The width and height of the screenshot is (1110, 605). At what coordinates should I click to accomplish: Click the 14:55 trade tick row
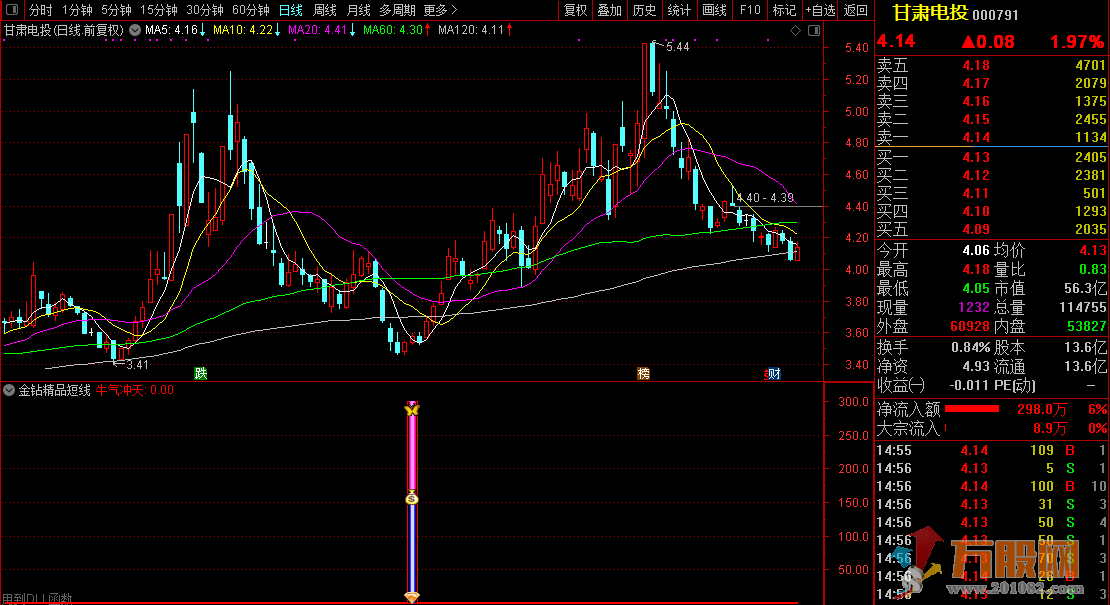[991, 450]
